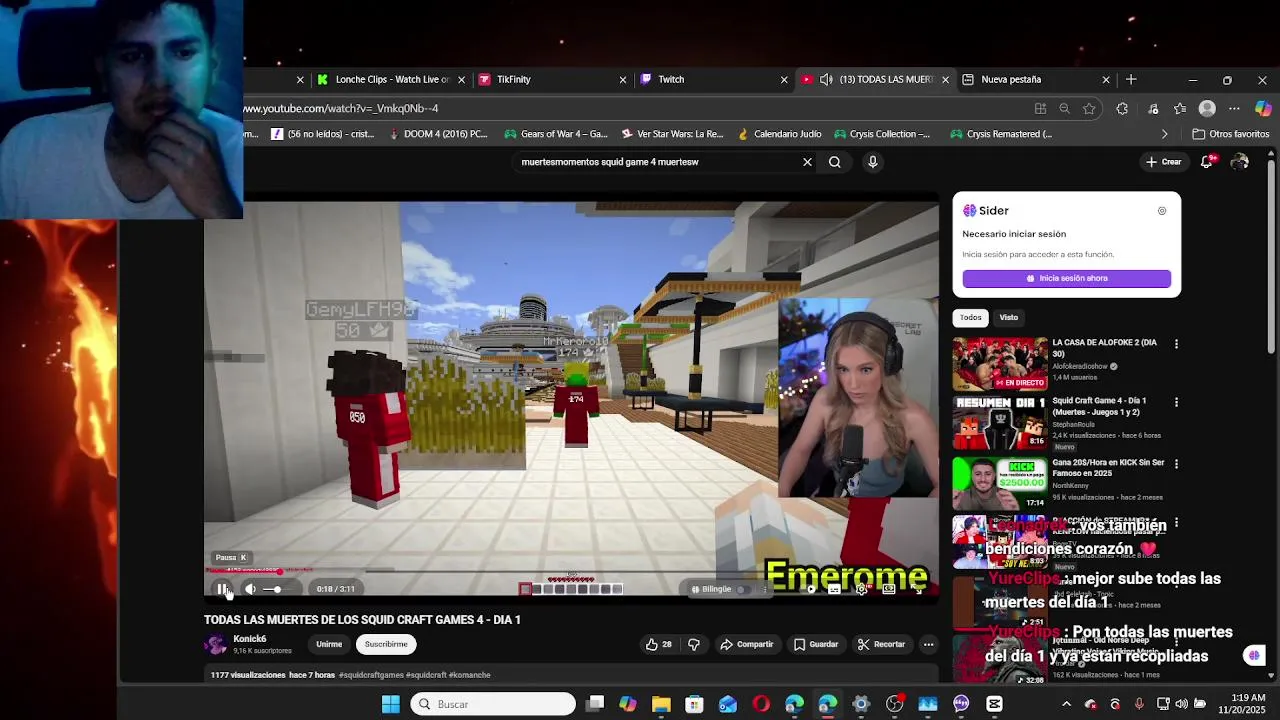Screen dimensions: 1280x720
Task: Open DOOM 4 (2016) PC bookmark
Action: pyautogui.click(x=437, y=134)
